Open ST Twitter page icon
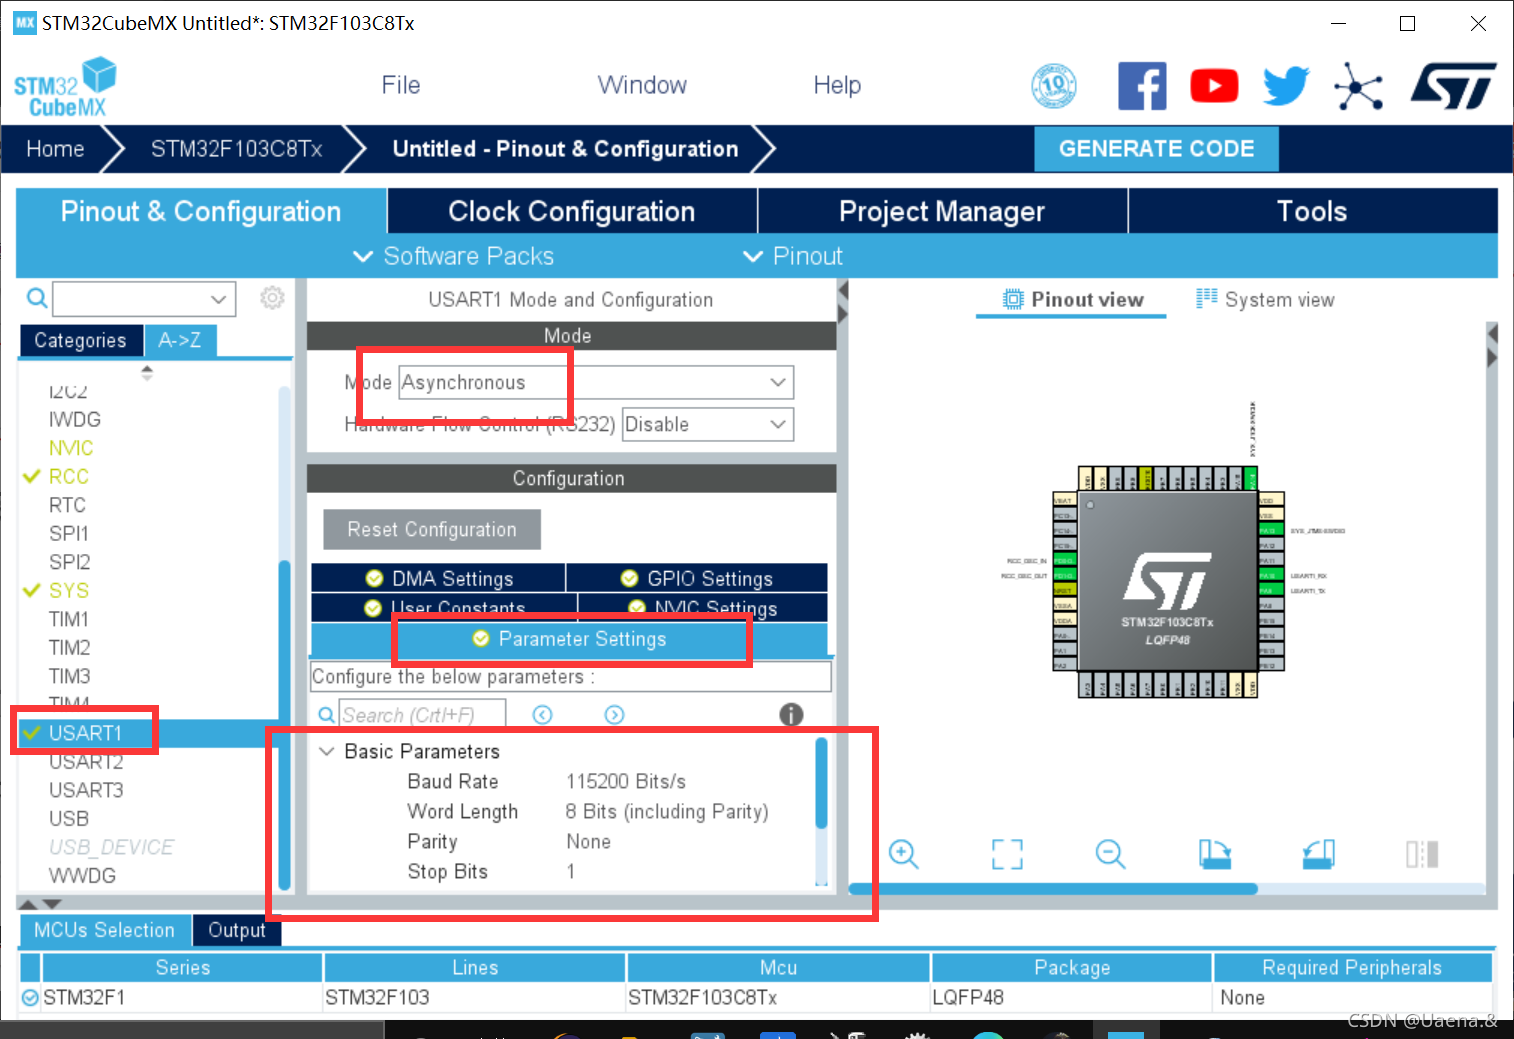This screenshot has width=1514, height=1039. [x=1286, y=86]
